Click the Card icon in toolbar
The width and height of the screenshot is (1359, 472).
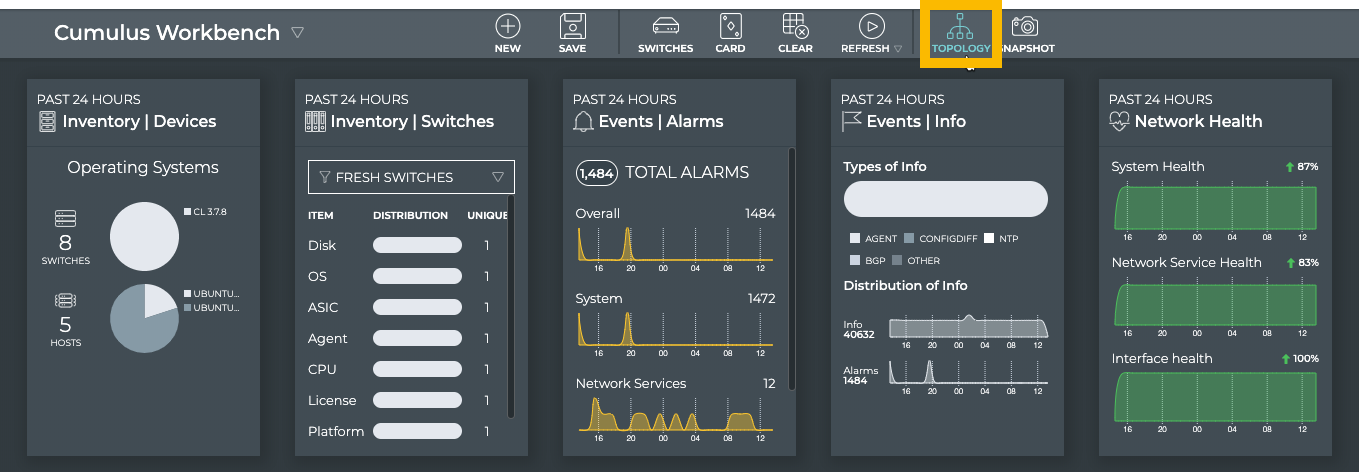point(730,27)
